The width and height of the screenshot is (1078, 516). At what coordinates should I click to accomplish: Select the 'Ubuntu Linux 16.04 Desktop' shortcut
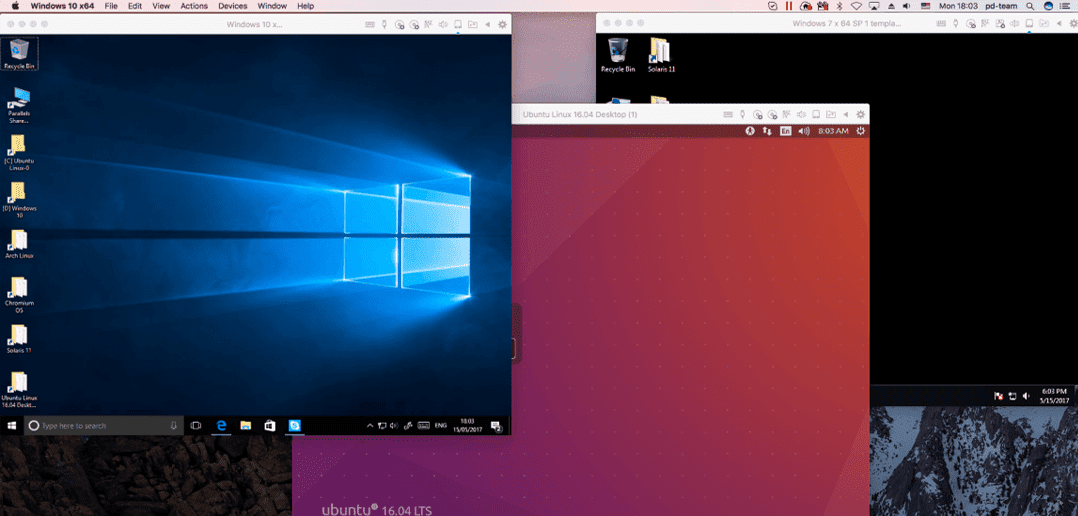tap(19, 390)
